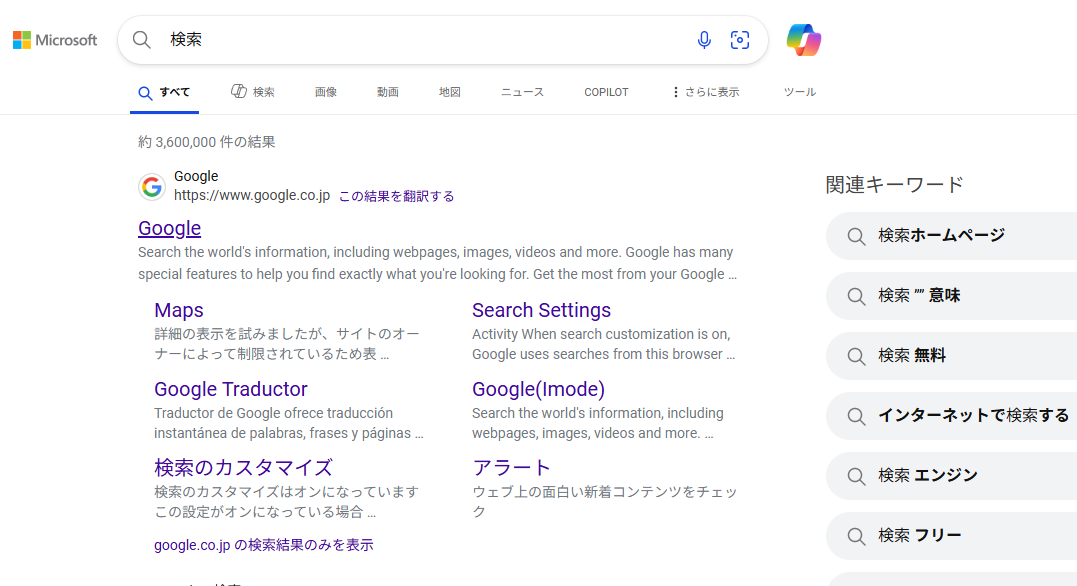Open the Google Traductor sublink
The height and width of the screenshot is (586, 1077).
[x=231, y=389]
